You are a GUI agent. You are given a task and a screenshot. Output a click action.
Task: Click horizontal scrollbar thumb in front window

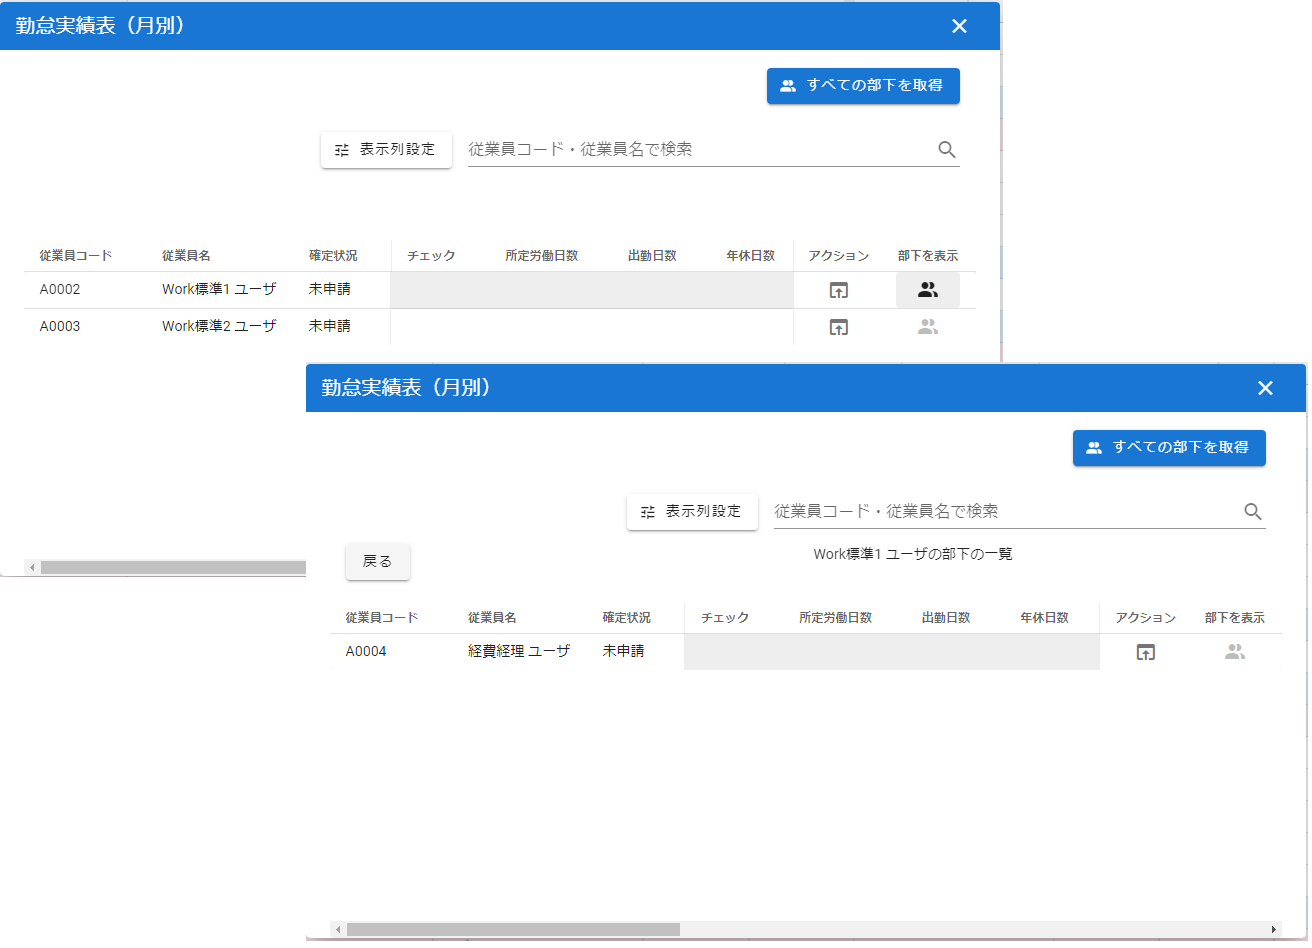pos(513,930)
